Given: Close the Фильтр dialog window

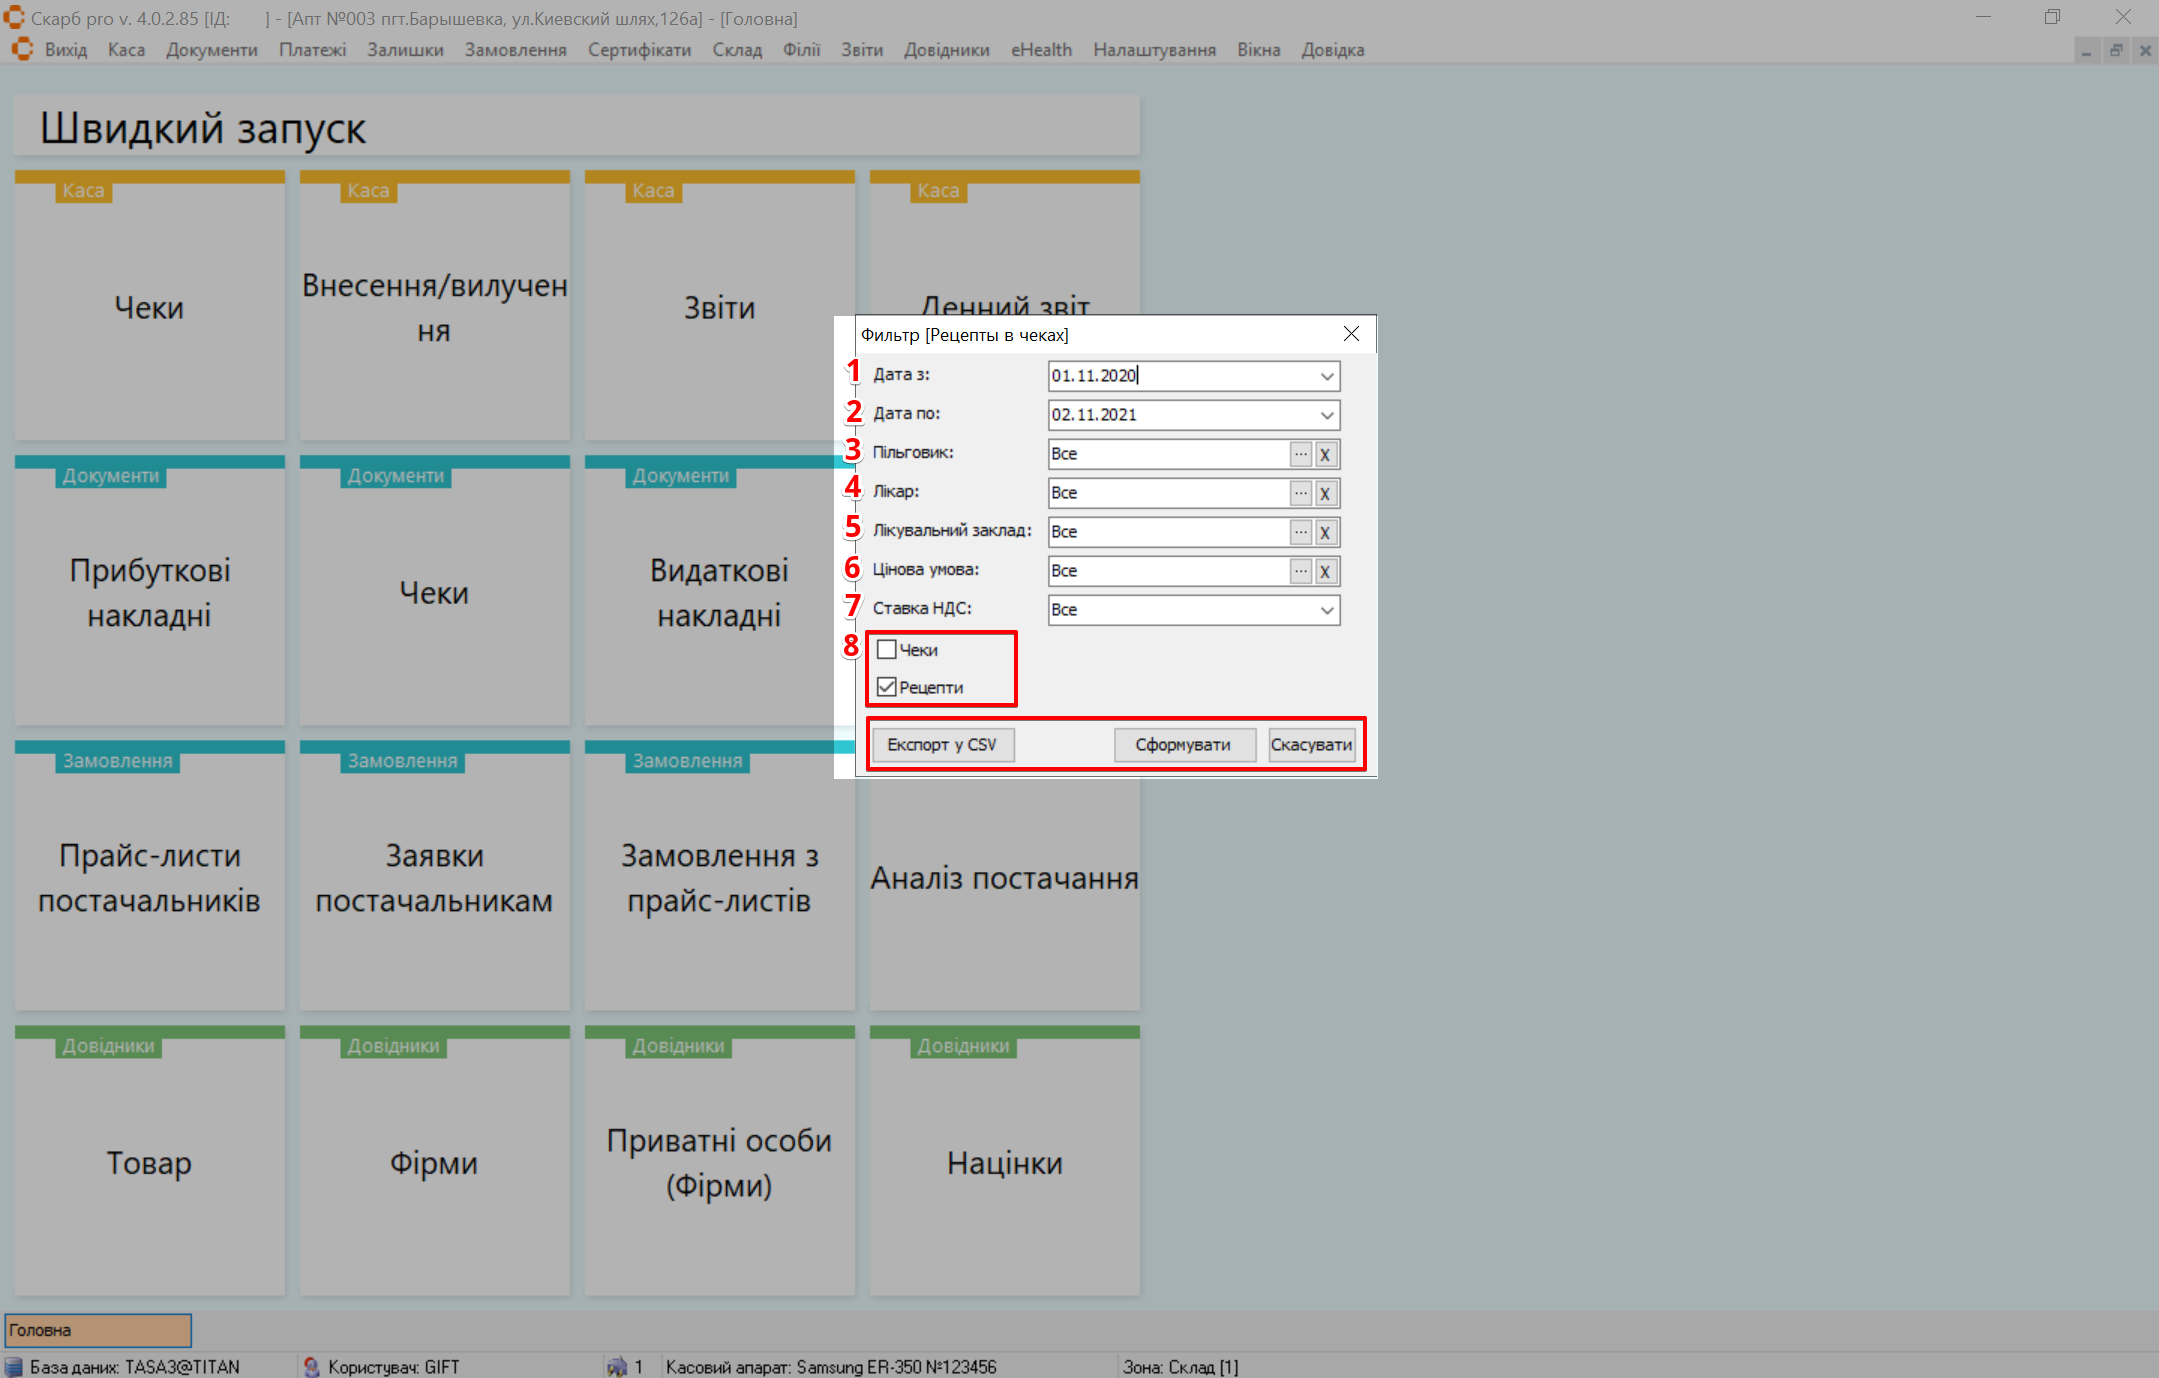Looking at the screenshot, I should click(x=1351, y=334).
